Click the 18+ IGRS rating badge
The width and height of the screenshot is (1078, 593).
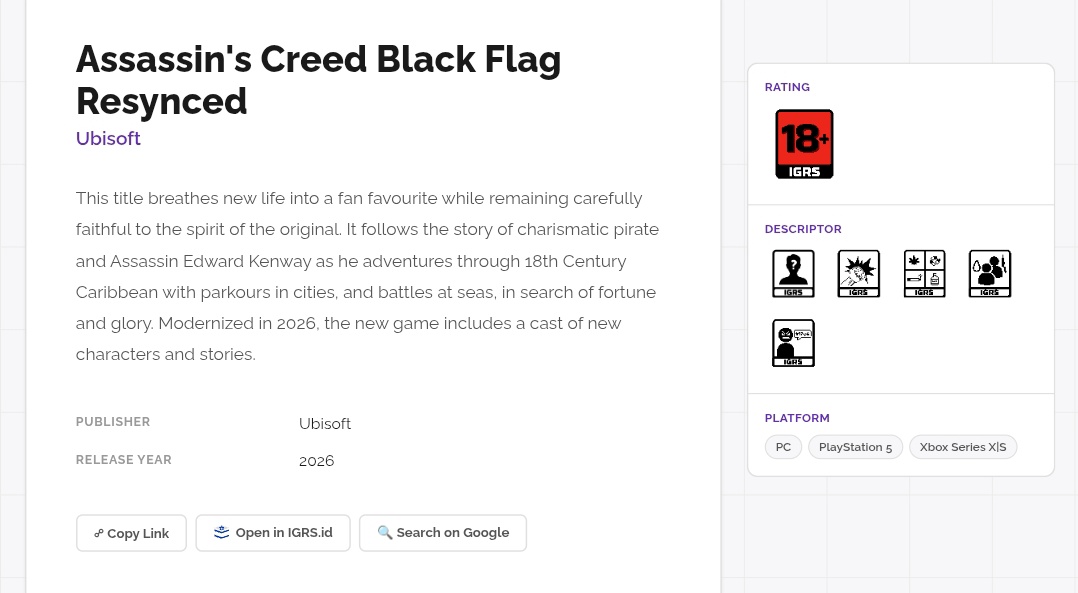804,144
